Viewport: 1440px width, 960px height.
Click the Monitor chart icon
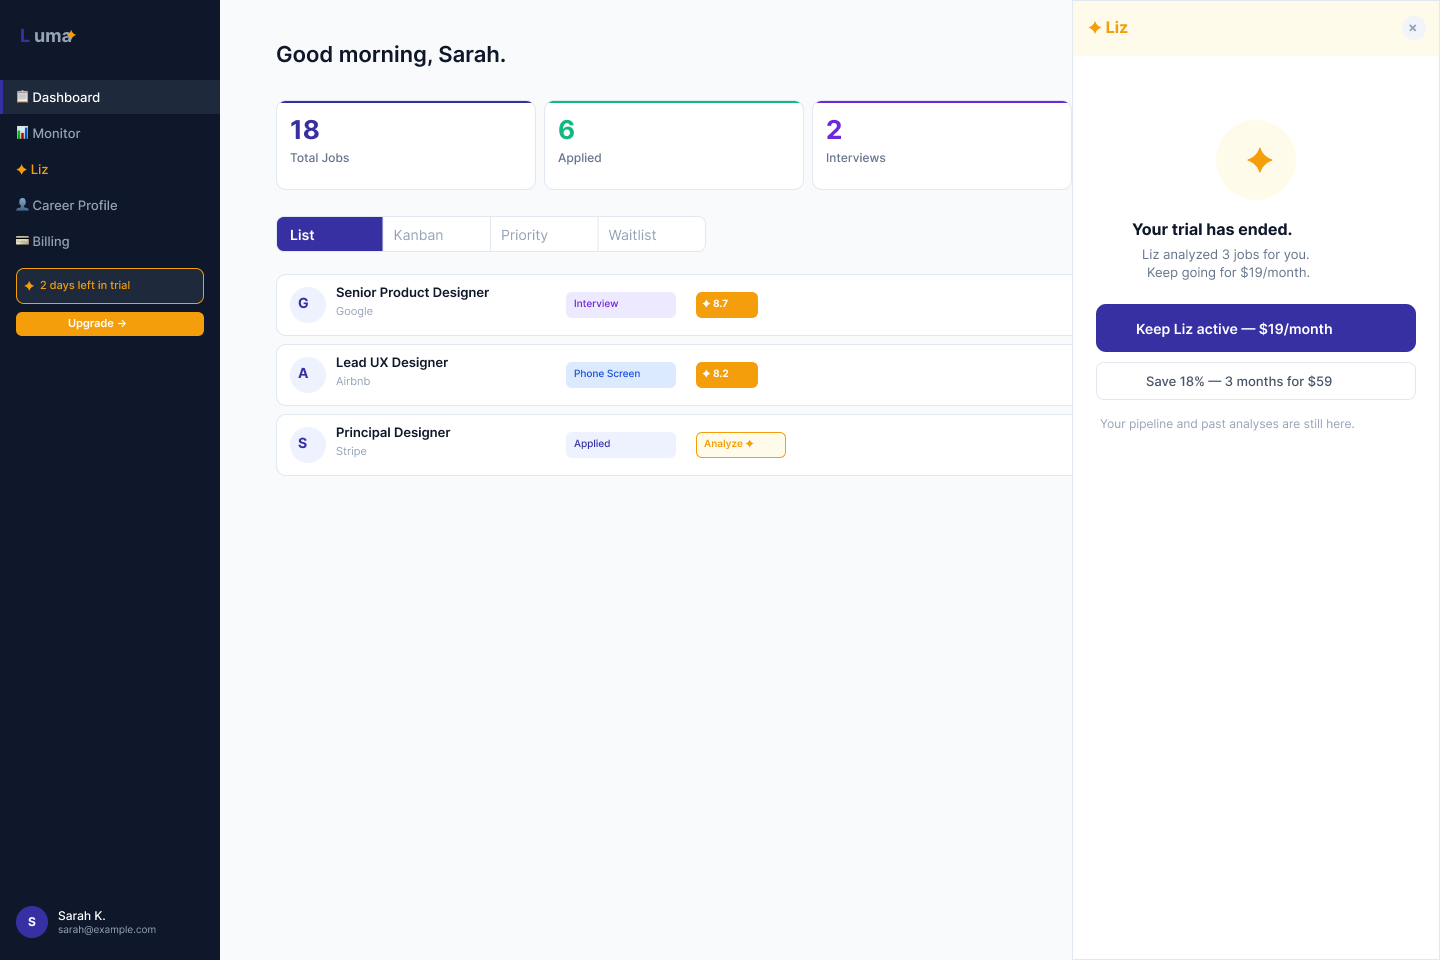click(22, 133)
